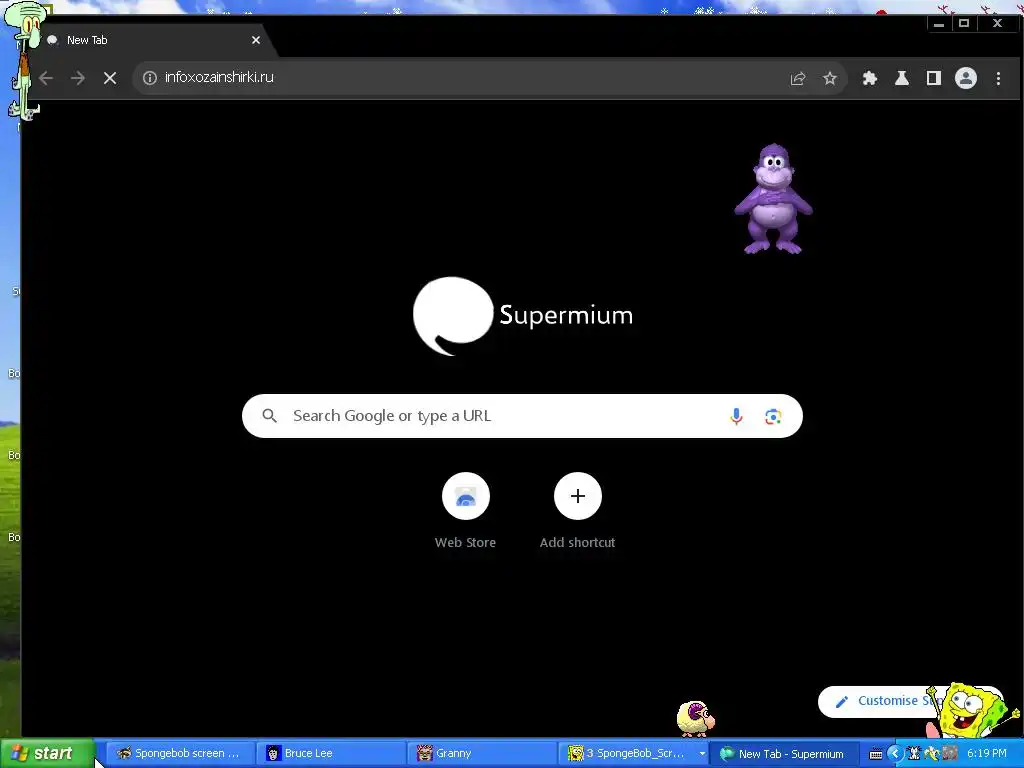Click the white cat tray icon
The width and height of the screenshot is (1024, 768).
point(914,754)
